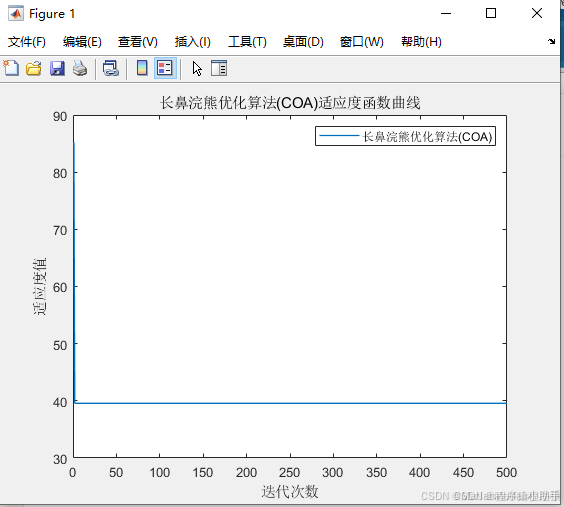This screenshot has width=564, height=507.
Task: Click the blue convergence curve line
Action: coord(290,403)
